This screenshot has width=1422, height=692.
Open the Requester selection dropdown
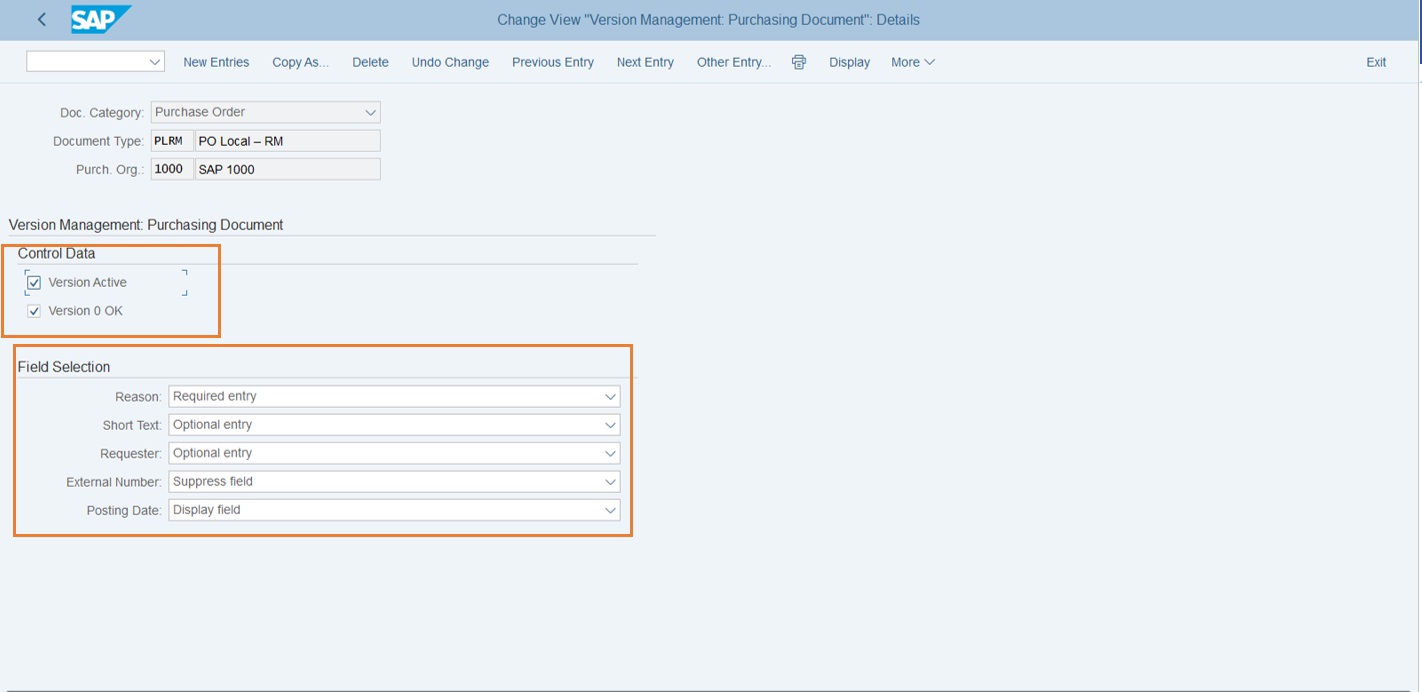(x=610, y=453)
